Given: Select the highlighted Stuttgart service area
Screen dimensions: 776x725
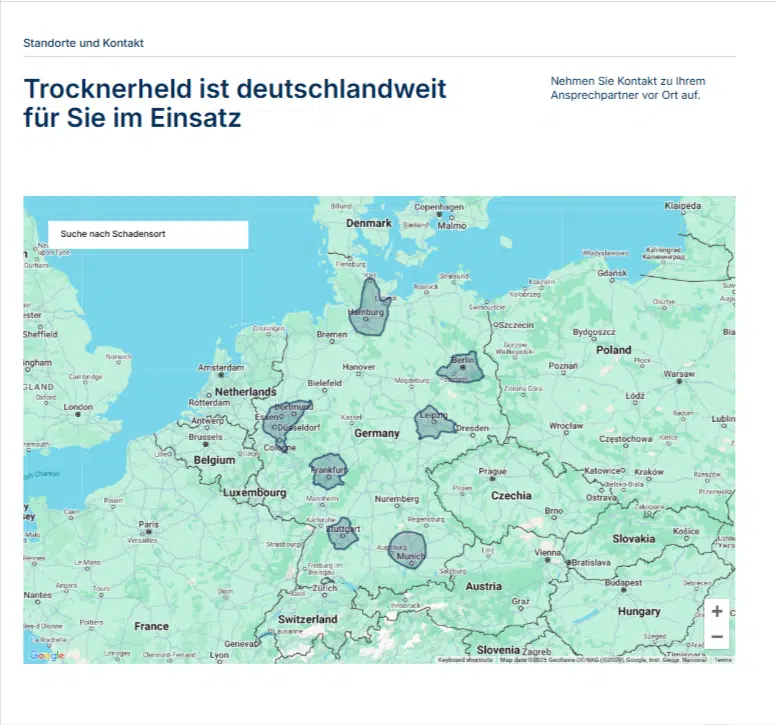Looking at the screenshot, I should [x=343, y=534].
